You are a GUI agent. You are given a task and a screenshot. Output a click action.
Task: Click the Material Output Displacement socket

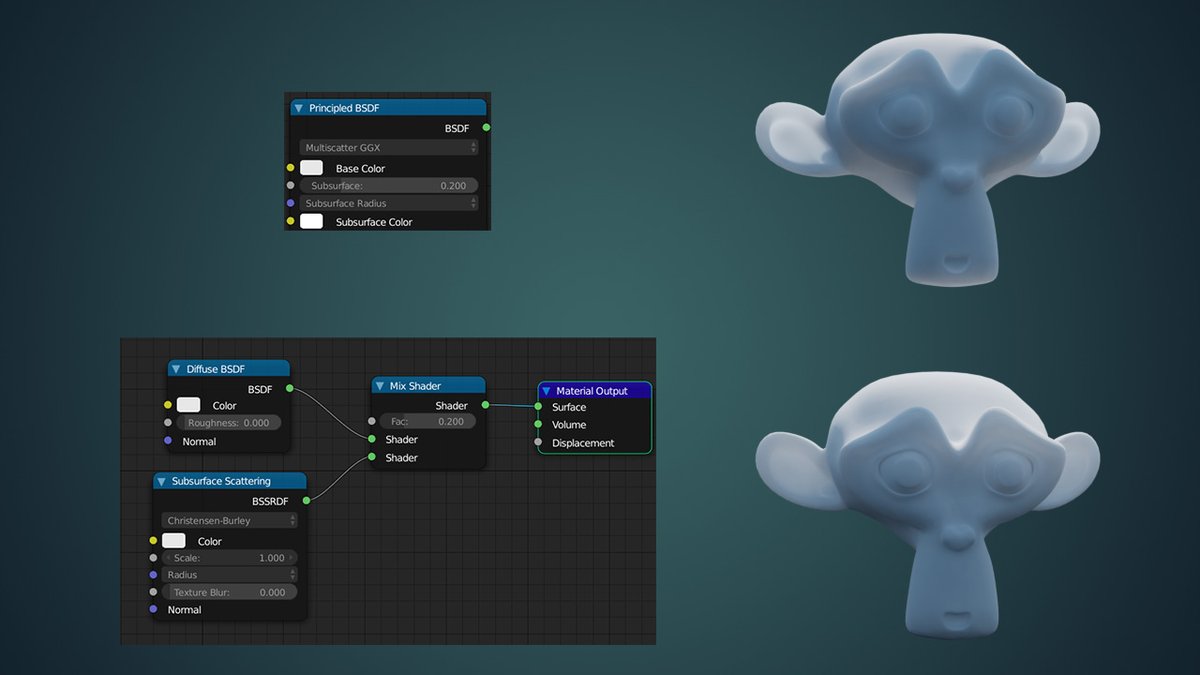tap(538, 442)
